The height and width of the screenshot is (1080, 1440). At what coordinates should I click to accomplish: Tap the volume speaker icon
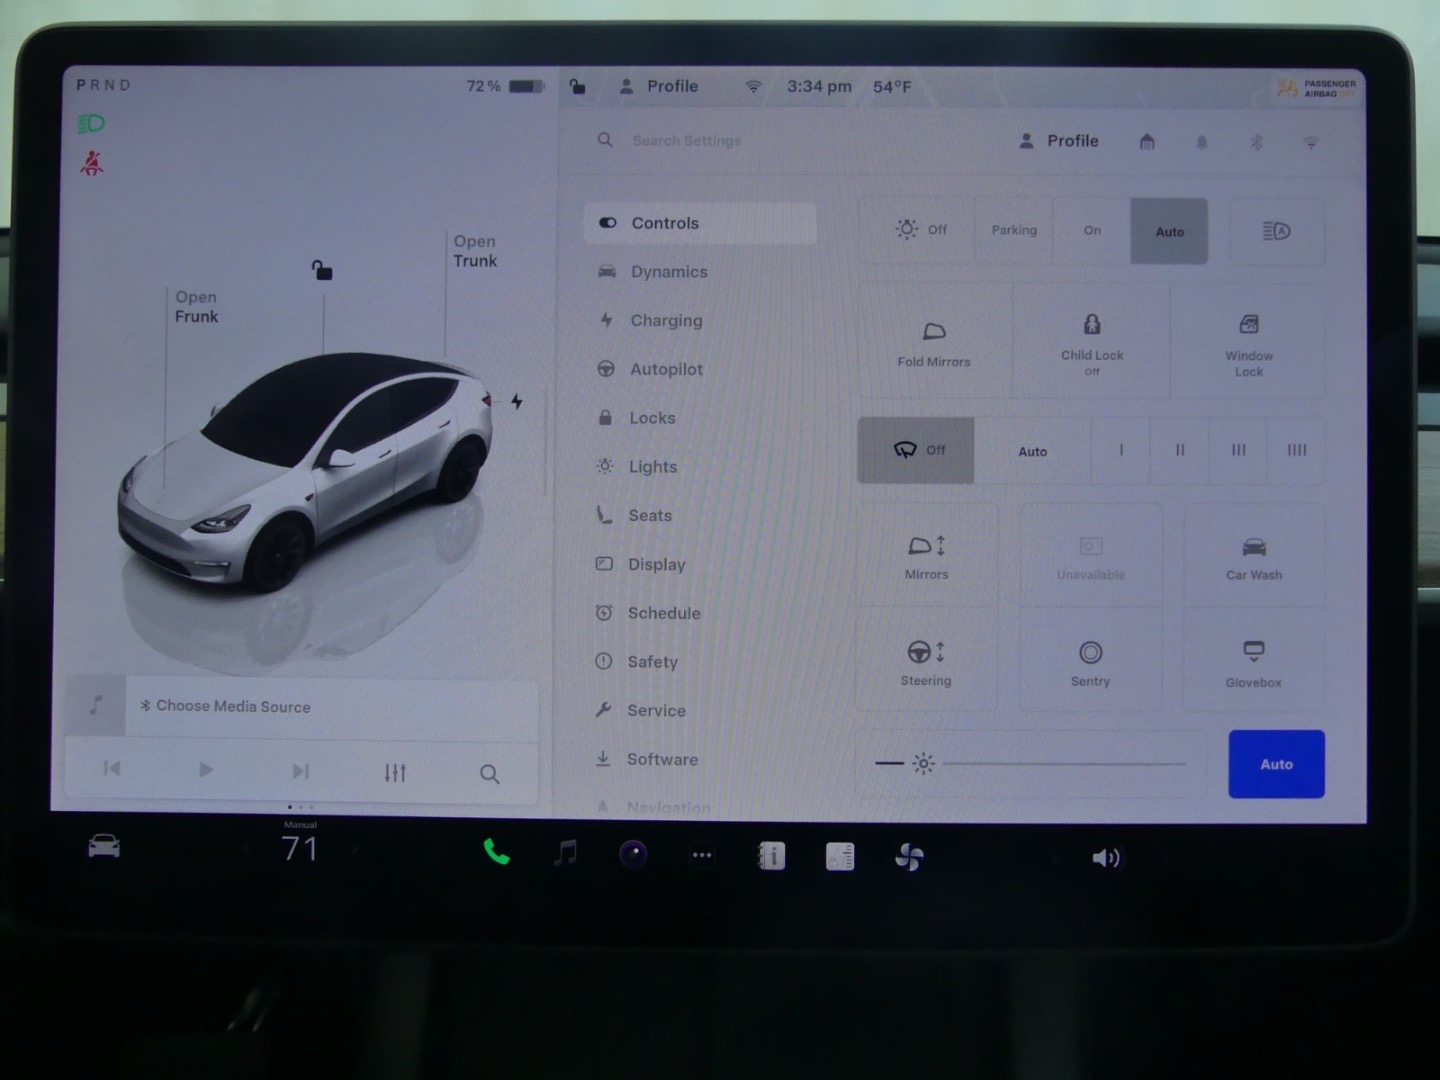pos(1105,858)
